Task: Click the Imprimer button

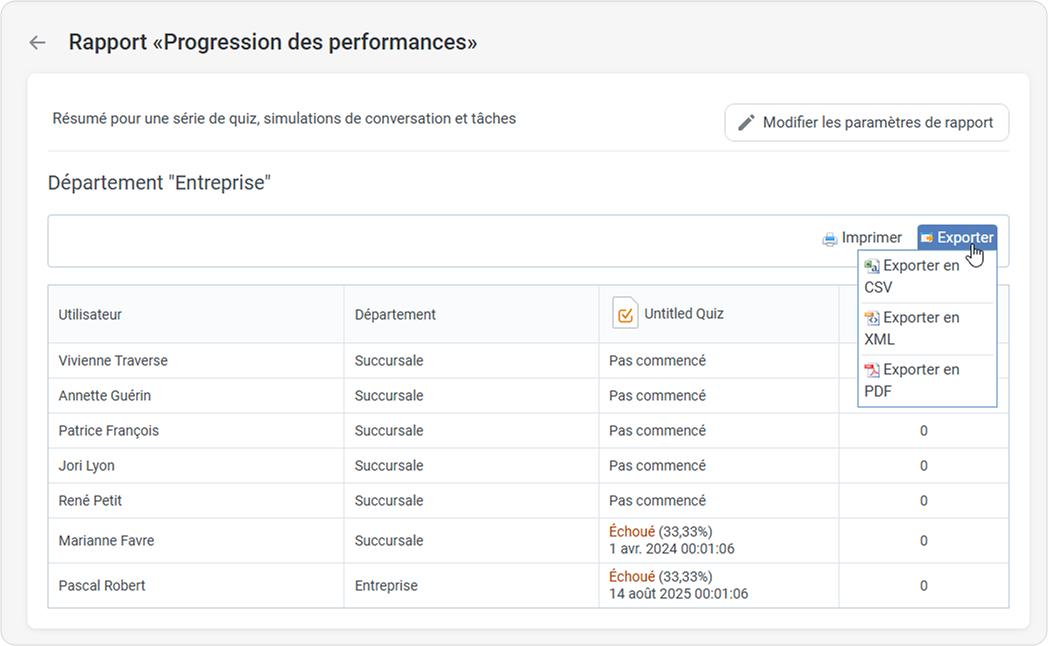Action: click(862, 238)
